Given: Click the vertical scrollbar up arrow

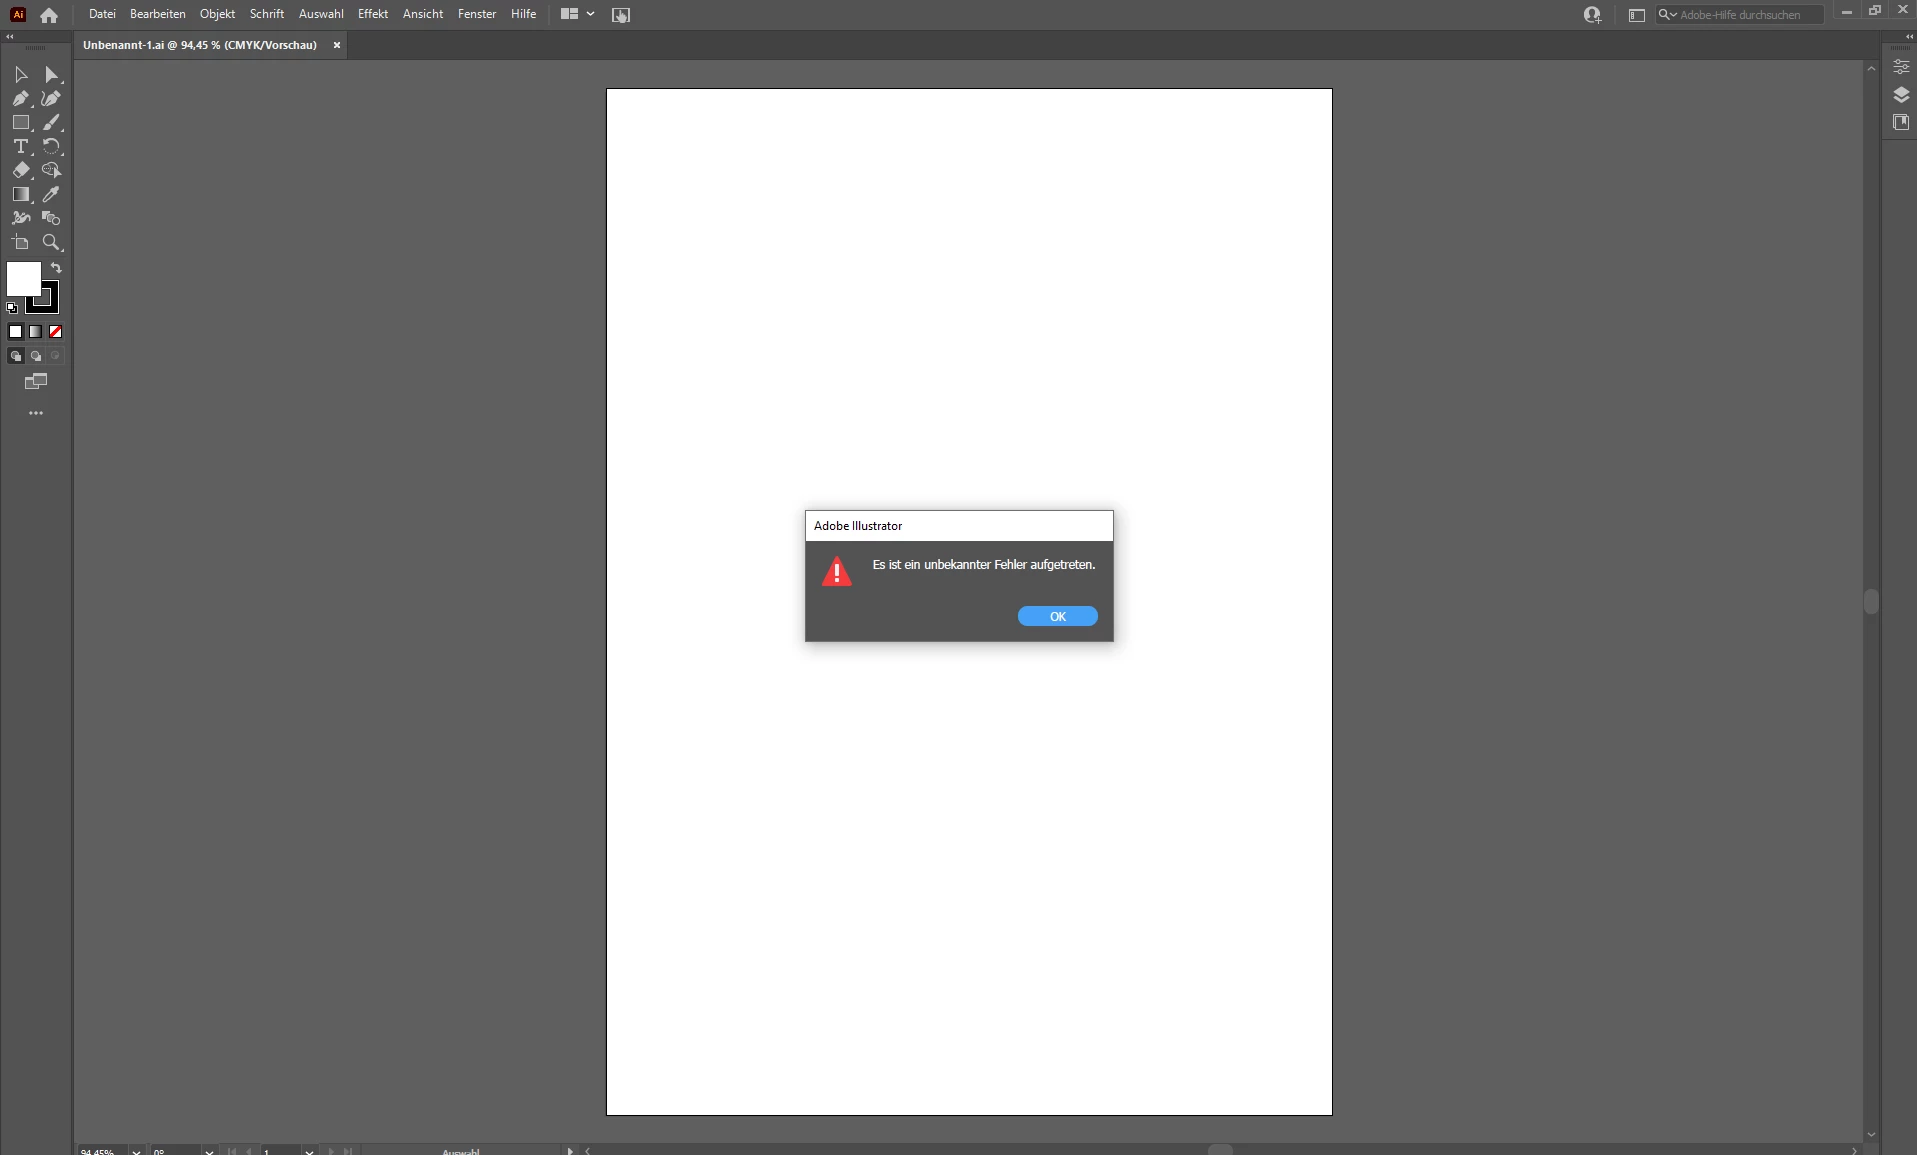Looking at the screenshot, I should (1871, 69).
